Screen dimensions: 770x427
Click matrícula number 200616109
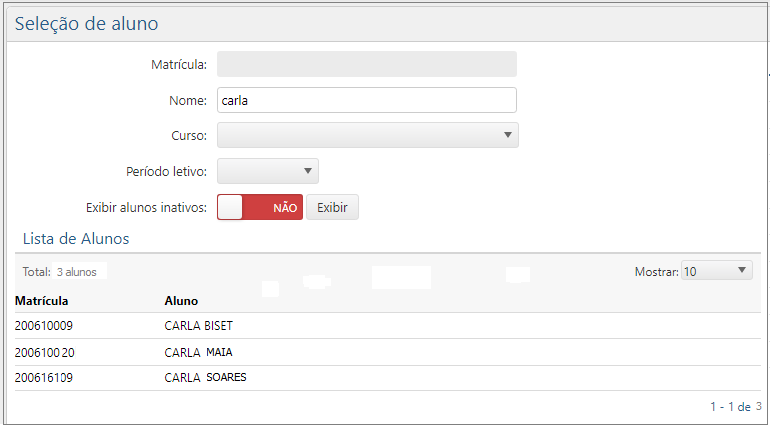44,377
